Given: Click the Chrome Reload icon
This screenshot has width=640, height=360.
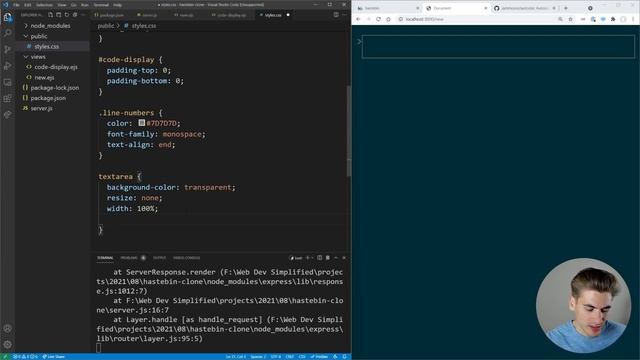Looking at the screenshot, I should (x=378, y=19).
